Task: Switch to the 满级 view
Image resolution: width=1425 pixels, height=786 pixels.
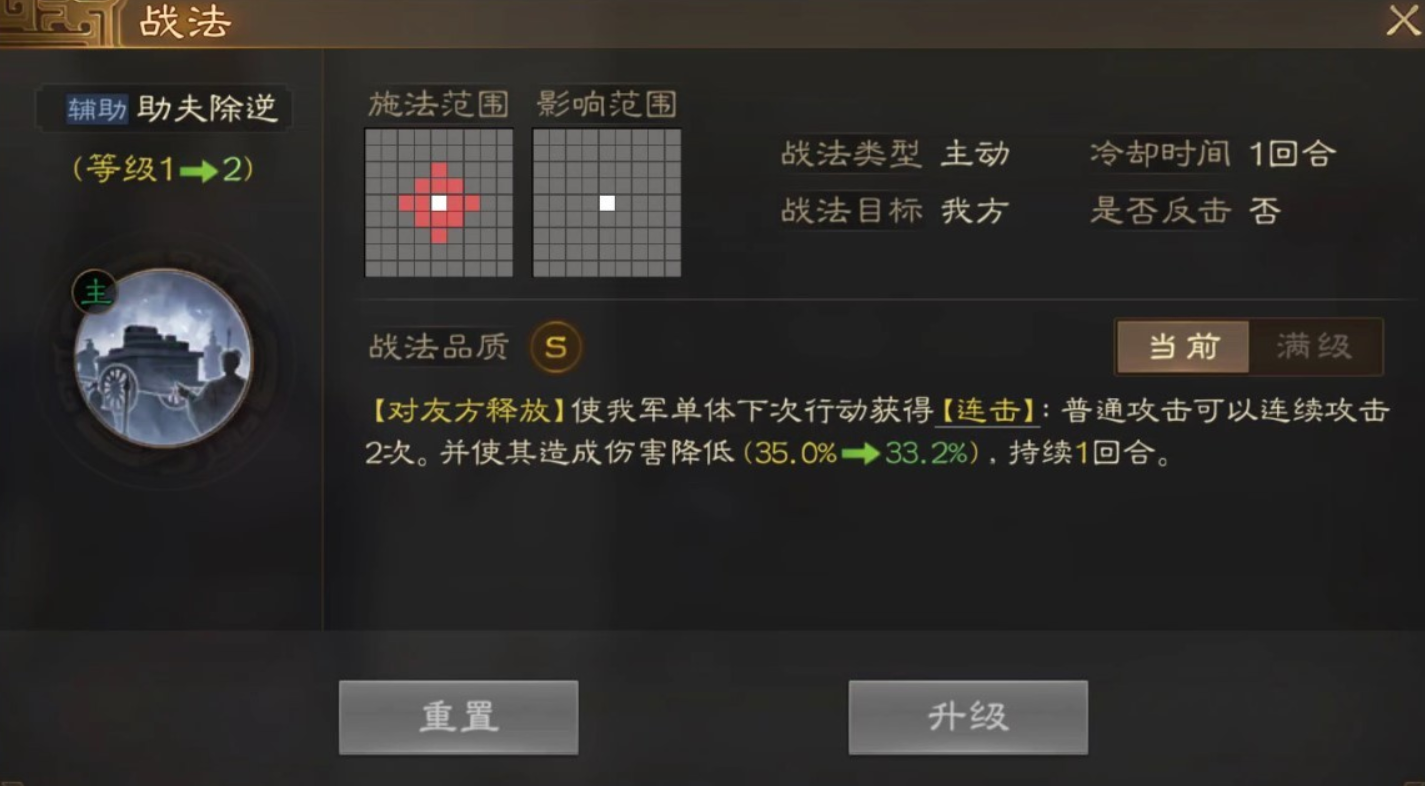Action: 1315,347
